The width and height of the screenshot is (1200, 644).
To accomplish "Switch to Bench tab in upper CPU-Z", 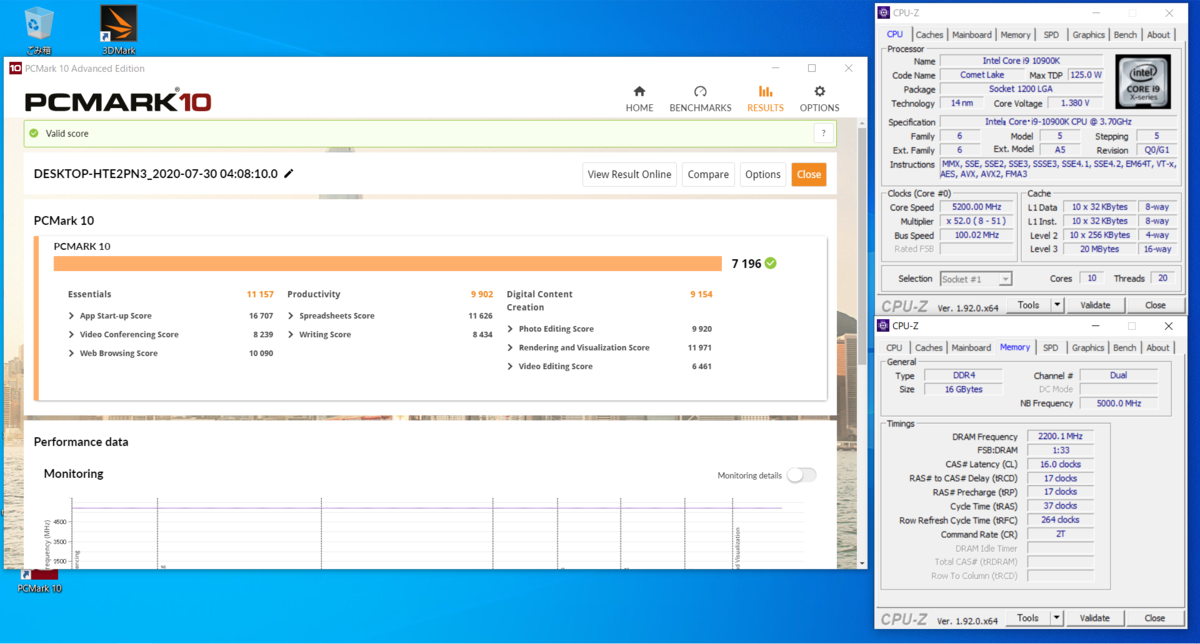I will point(1125,35).
